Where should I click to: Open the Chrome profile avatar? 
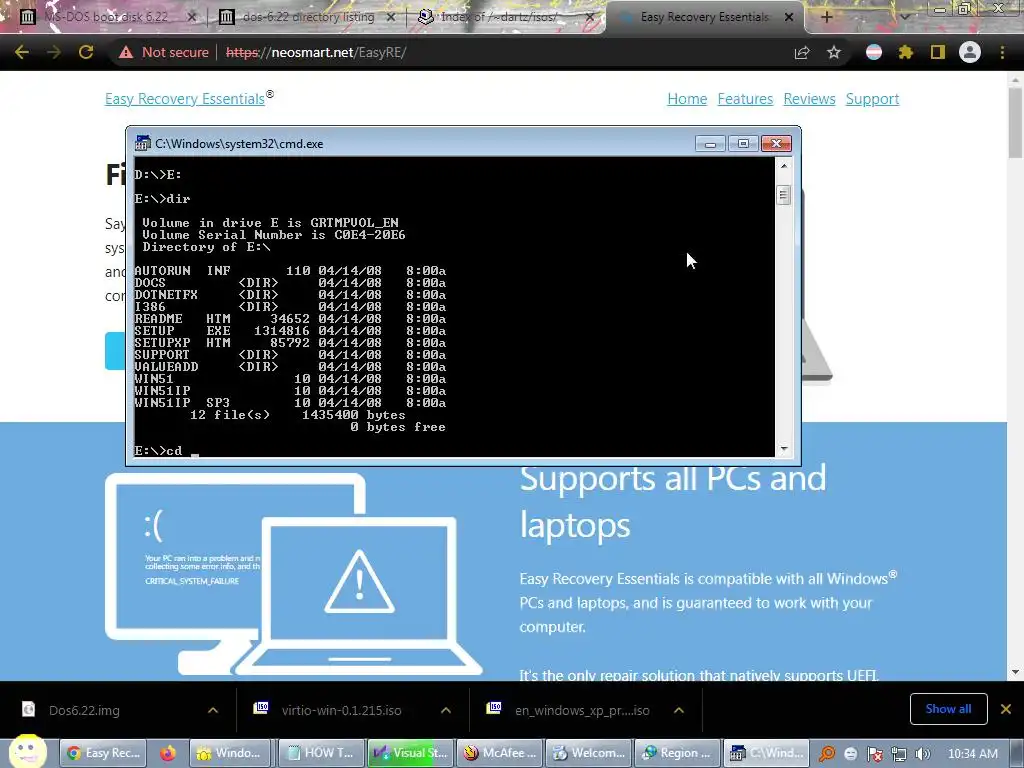pyautogui.click(x=970, y=52)
